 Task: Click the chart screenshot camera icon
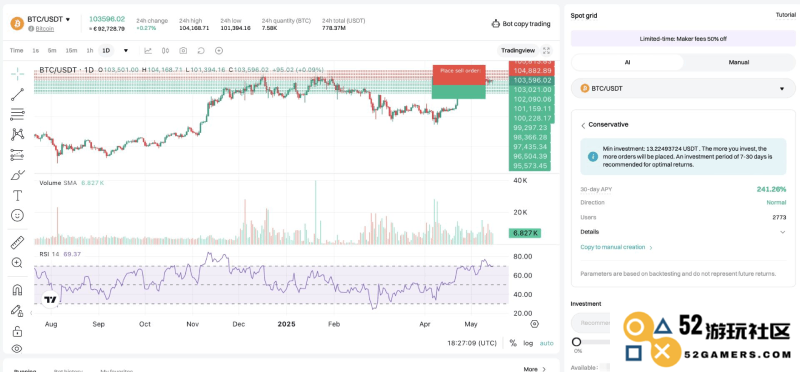click(183, 51)
